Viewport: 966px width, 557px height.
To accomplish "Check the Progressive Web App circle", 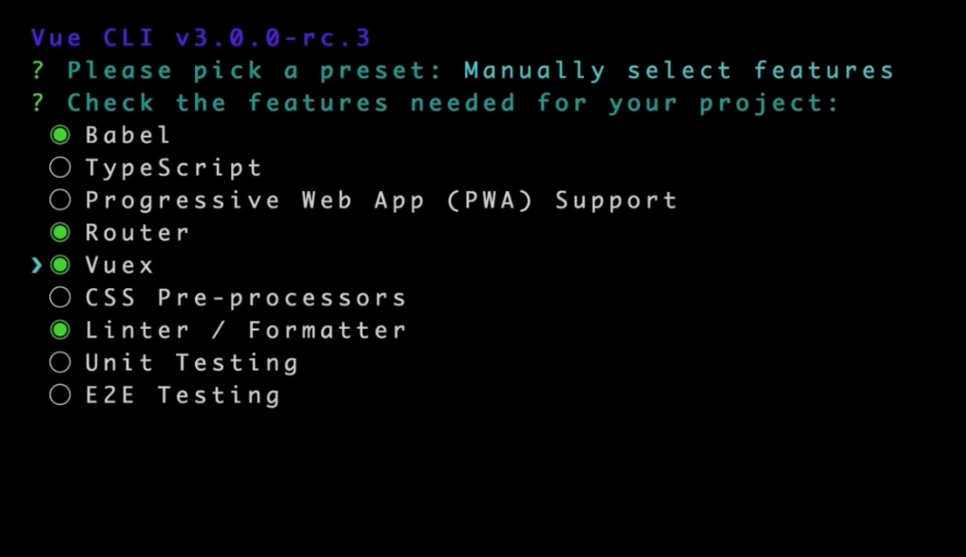I will point(60,200).
